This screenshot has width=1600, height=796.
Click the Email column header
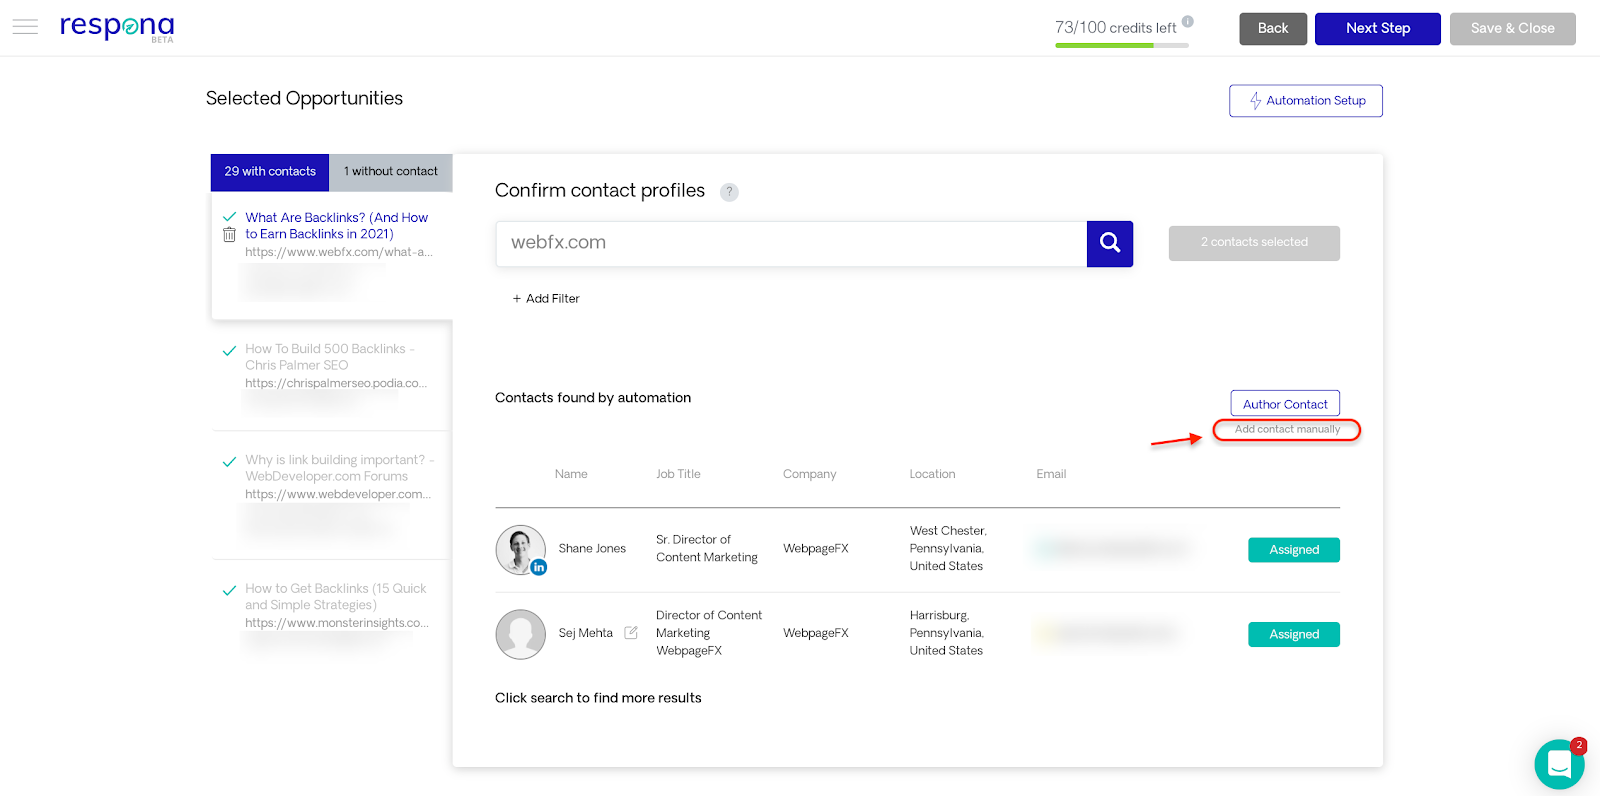(x=1051, y=474)
